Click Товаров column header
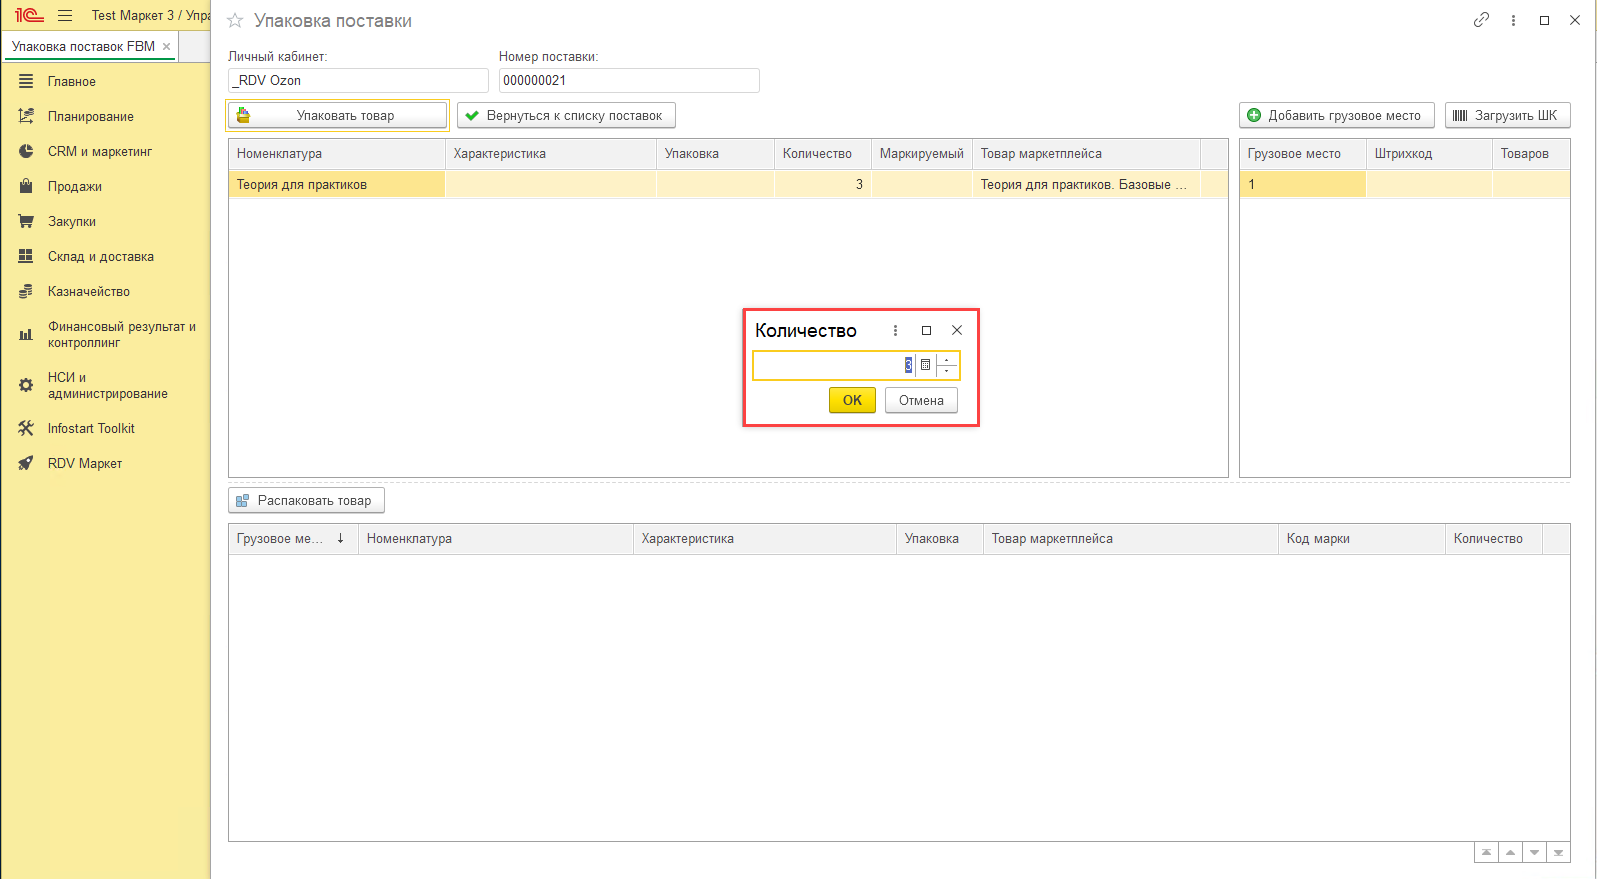 coord(1531,154)
